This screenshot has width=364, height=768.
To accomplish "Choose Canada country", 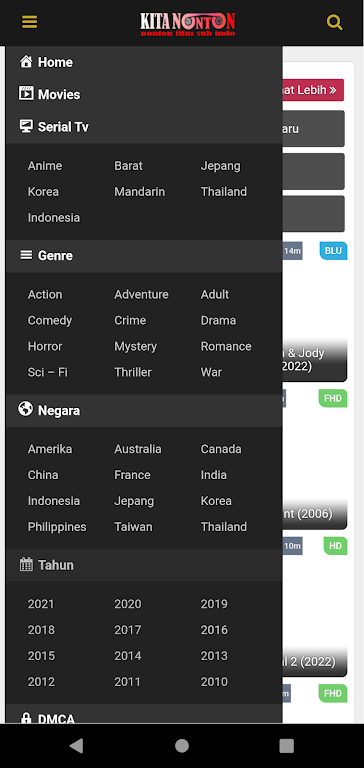I will (x=221, y=449).
